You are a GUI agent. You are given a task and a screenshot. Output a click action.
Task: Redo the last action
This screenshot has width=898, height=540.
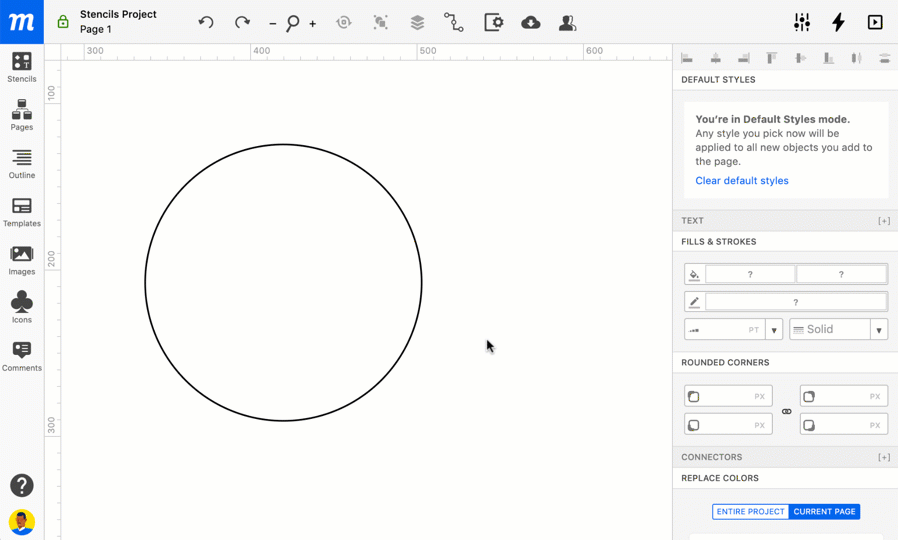(x=242, y=22)
